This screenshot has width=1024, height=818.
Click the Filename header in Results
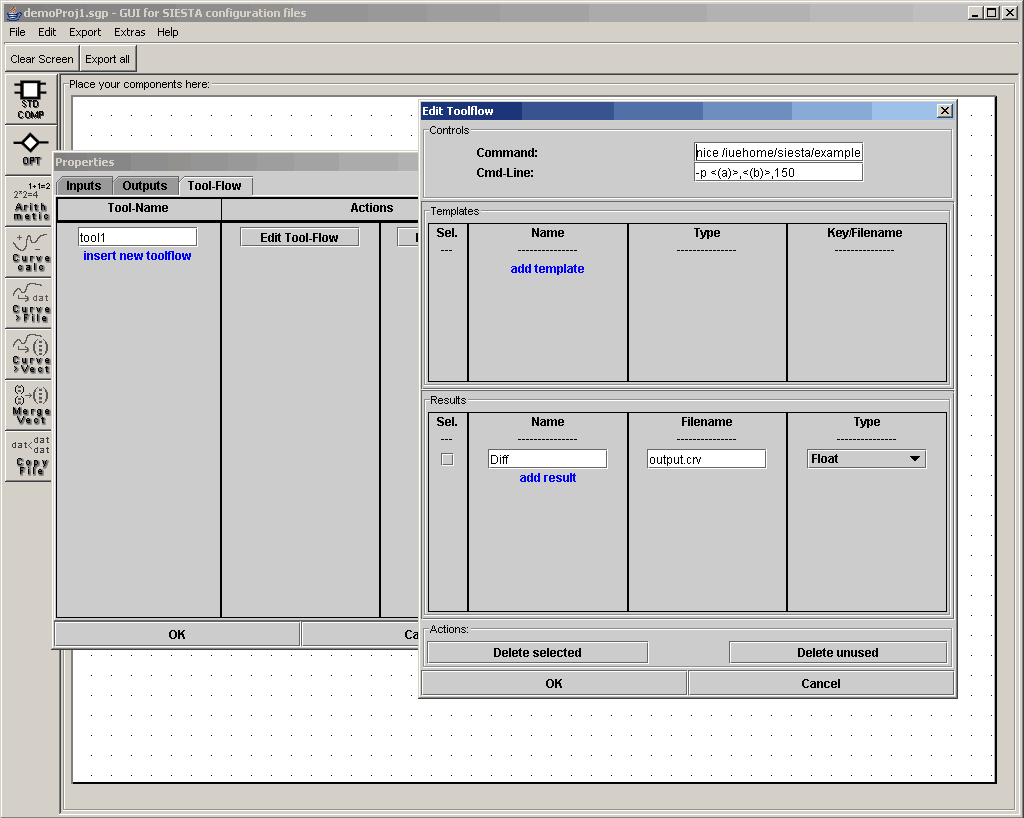(707, 422)
